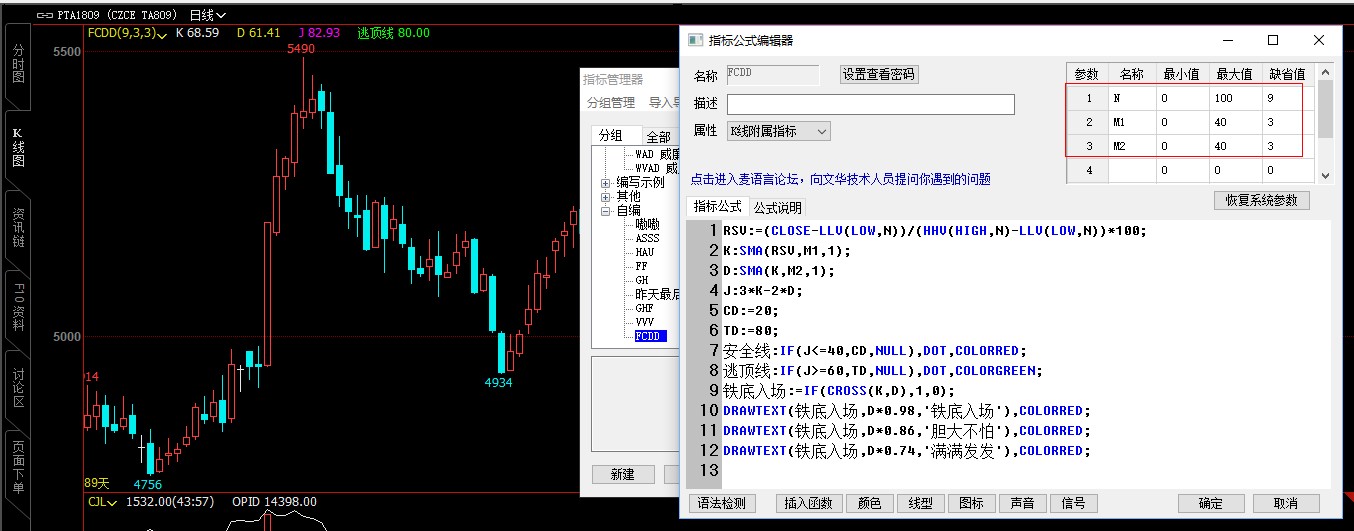
Task: Open the 日线 period dropdown
Action: (x=207, y=16)
